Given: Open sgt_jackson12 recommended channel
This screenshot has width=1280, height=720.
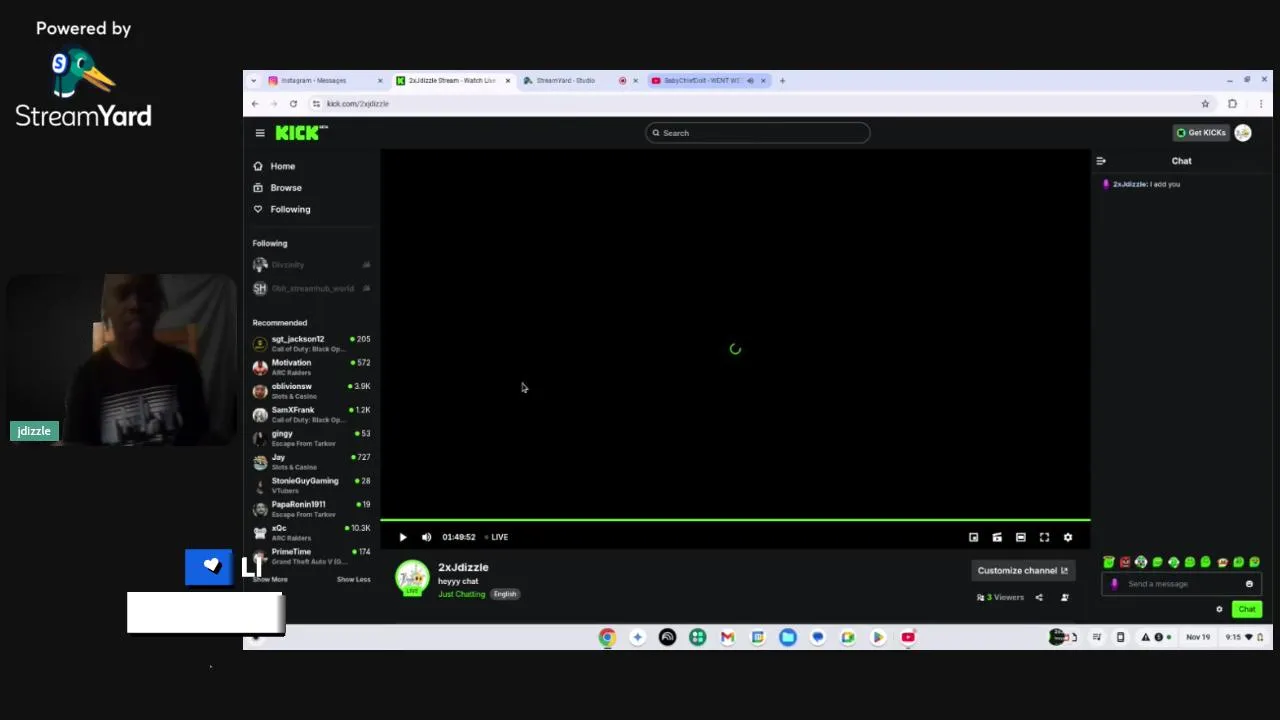Looking at the screenshot, I should pos(311,343).
